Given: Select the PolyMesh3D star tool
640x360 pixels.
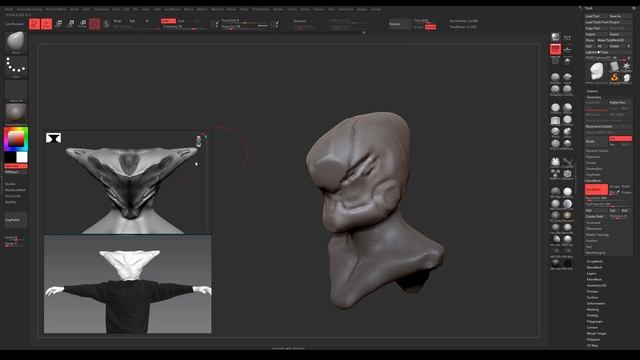Looking at the screenshot, I should point(626,67).
